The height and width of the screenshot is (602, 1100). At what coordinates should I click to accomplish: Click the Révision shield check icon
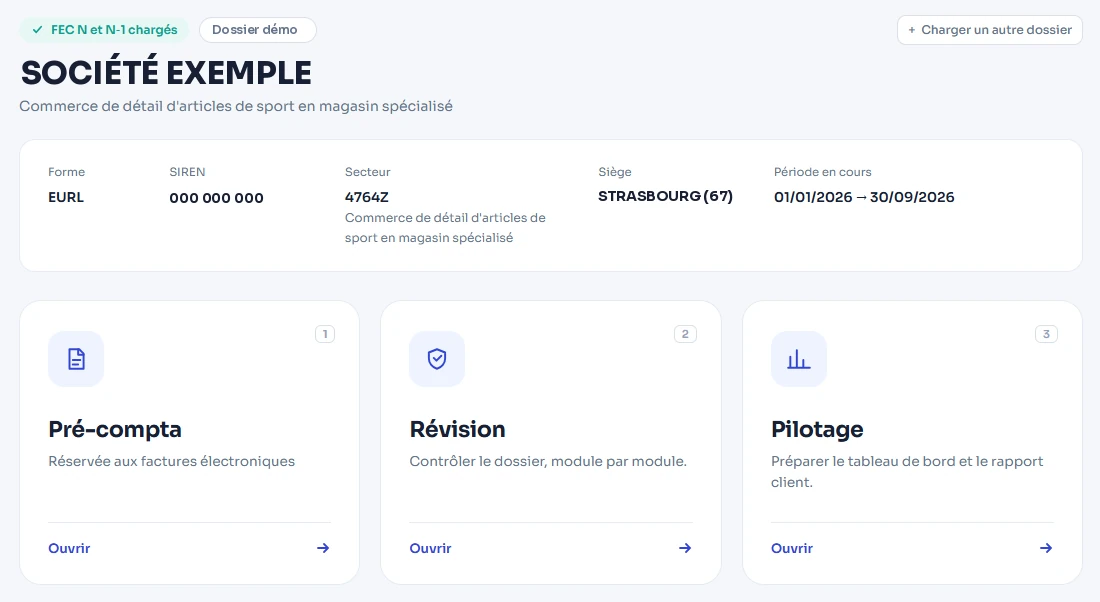click(437, 359)
